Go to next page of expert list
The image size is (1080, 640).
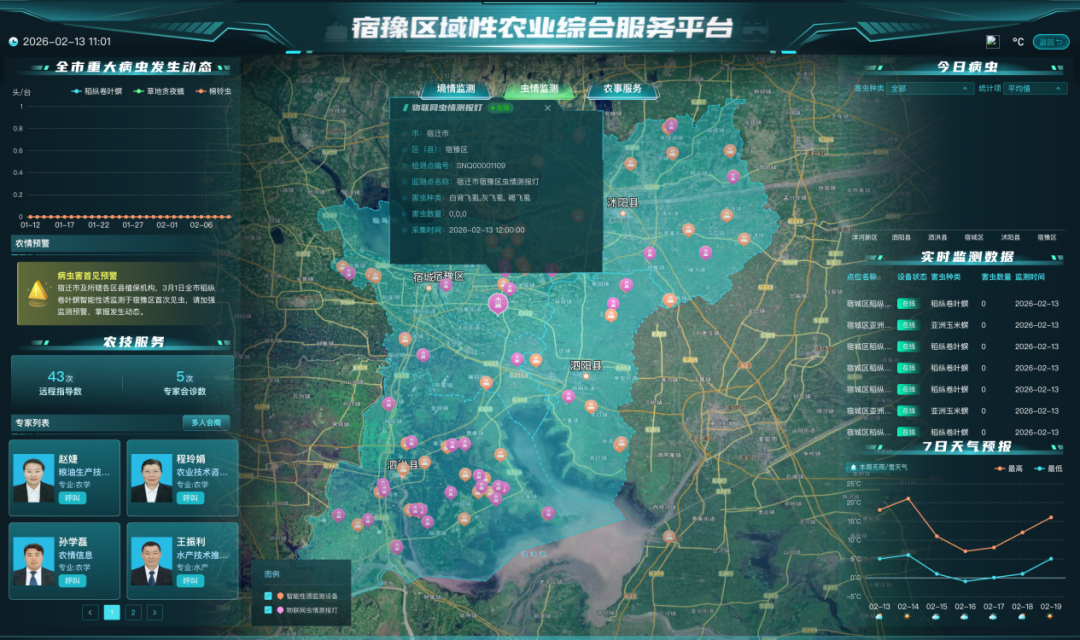pyautogui.click(x=155, y=612)
